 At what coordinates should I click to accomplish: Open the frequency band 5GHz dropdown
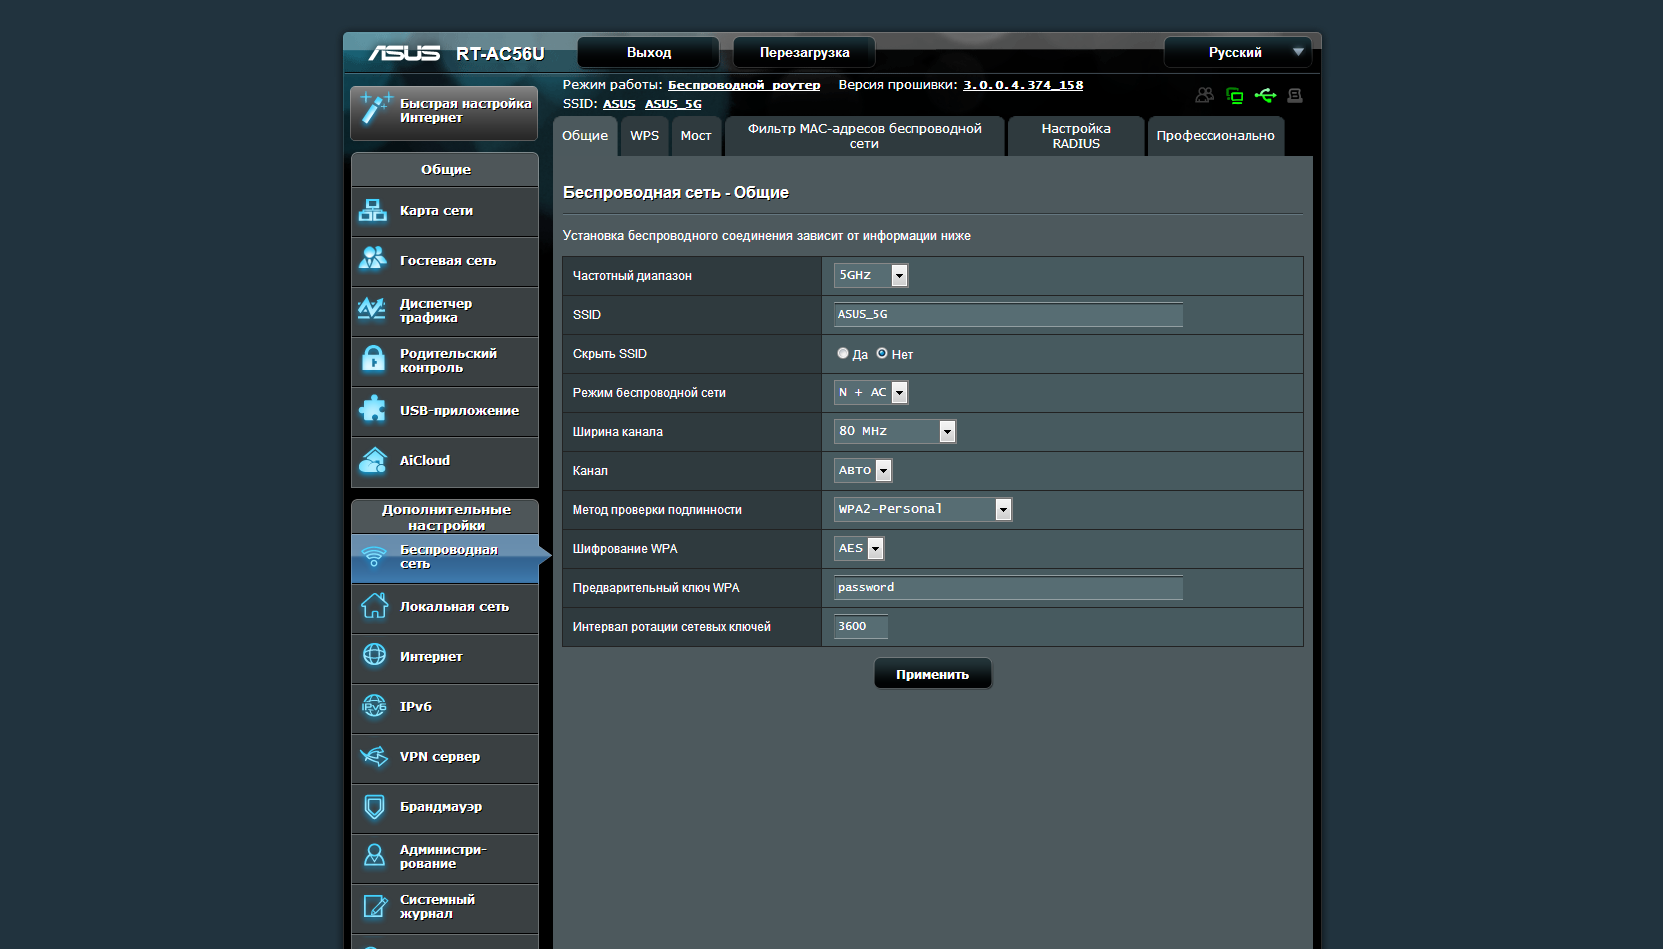(871, 275)
